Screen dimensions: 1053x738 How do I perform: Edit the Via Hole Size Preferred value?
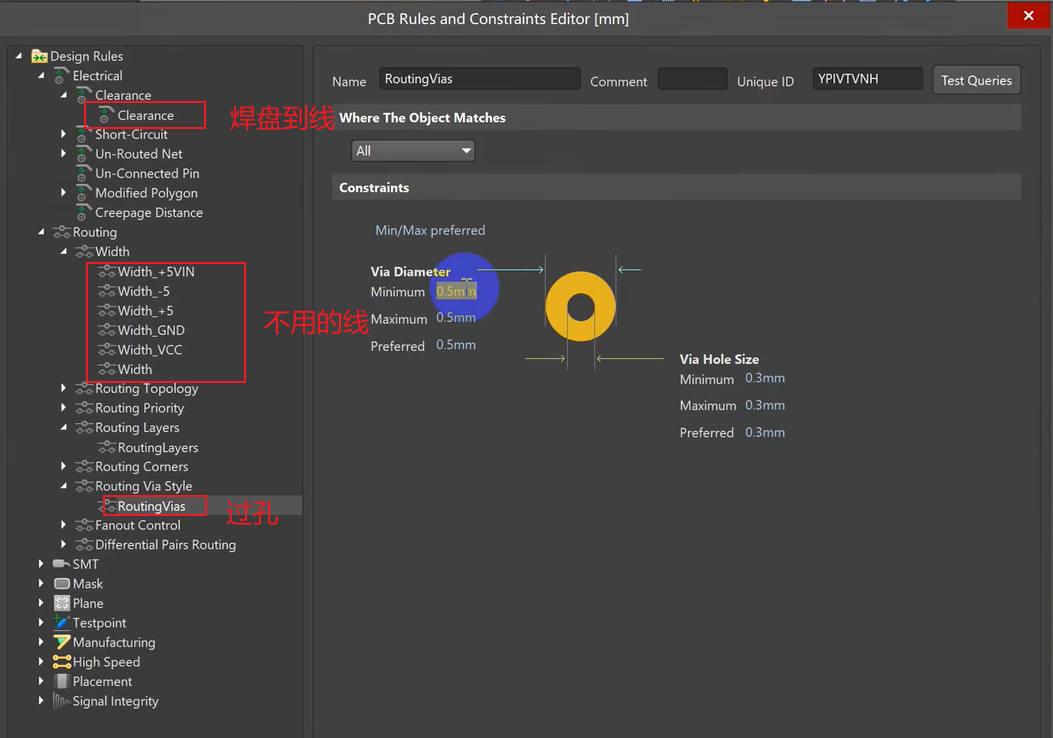point(765,432)
